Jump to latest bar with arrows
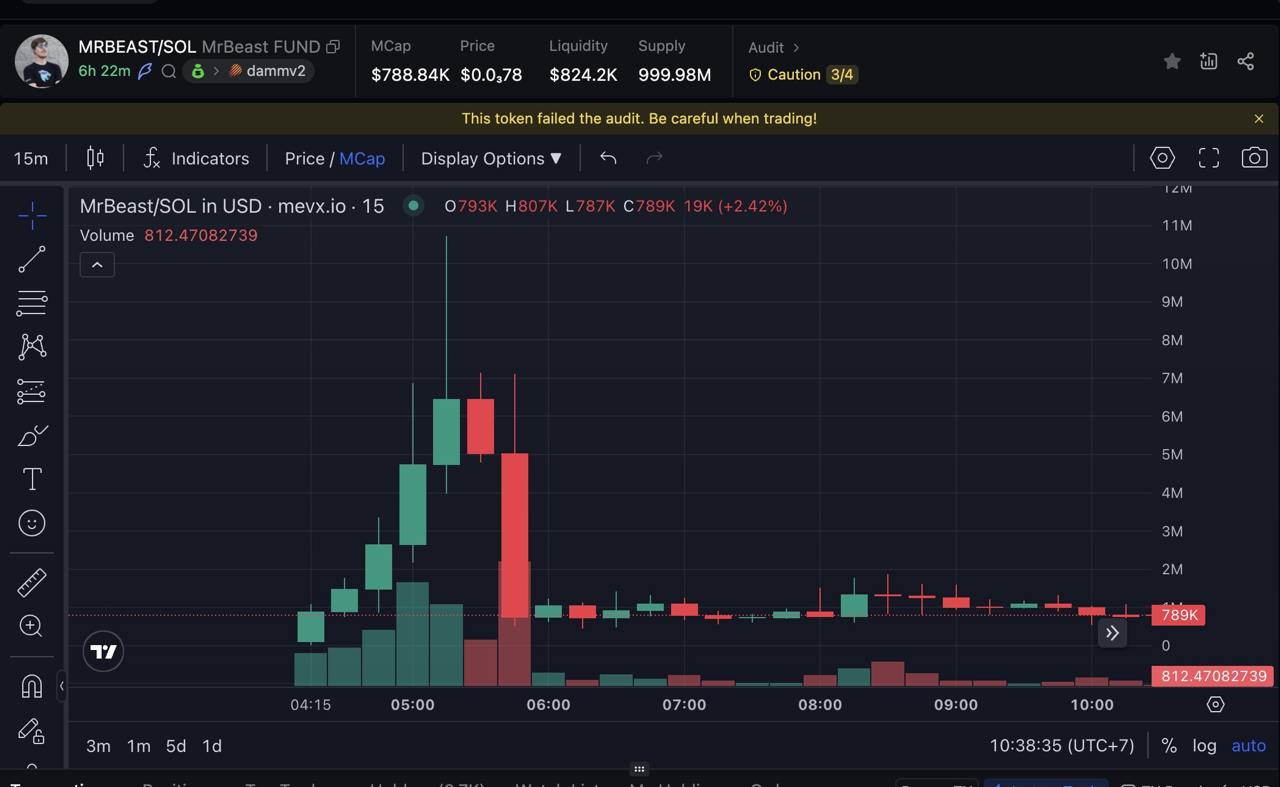Viewport: 1280px width, 787px height. [x=1112, y=632]
